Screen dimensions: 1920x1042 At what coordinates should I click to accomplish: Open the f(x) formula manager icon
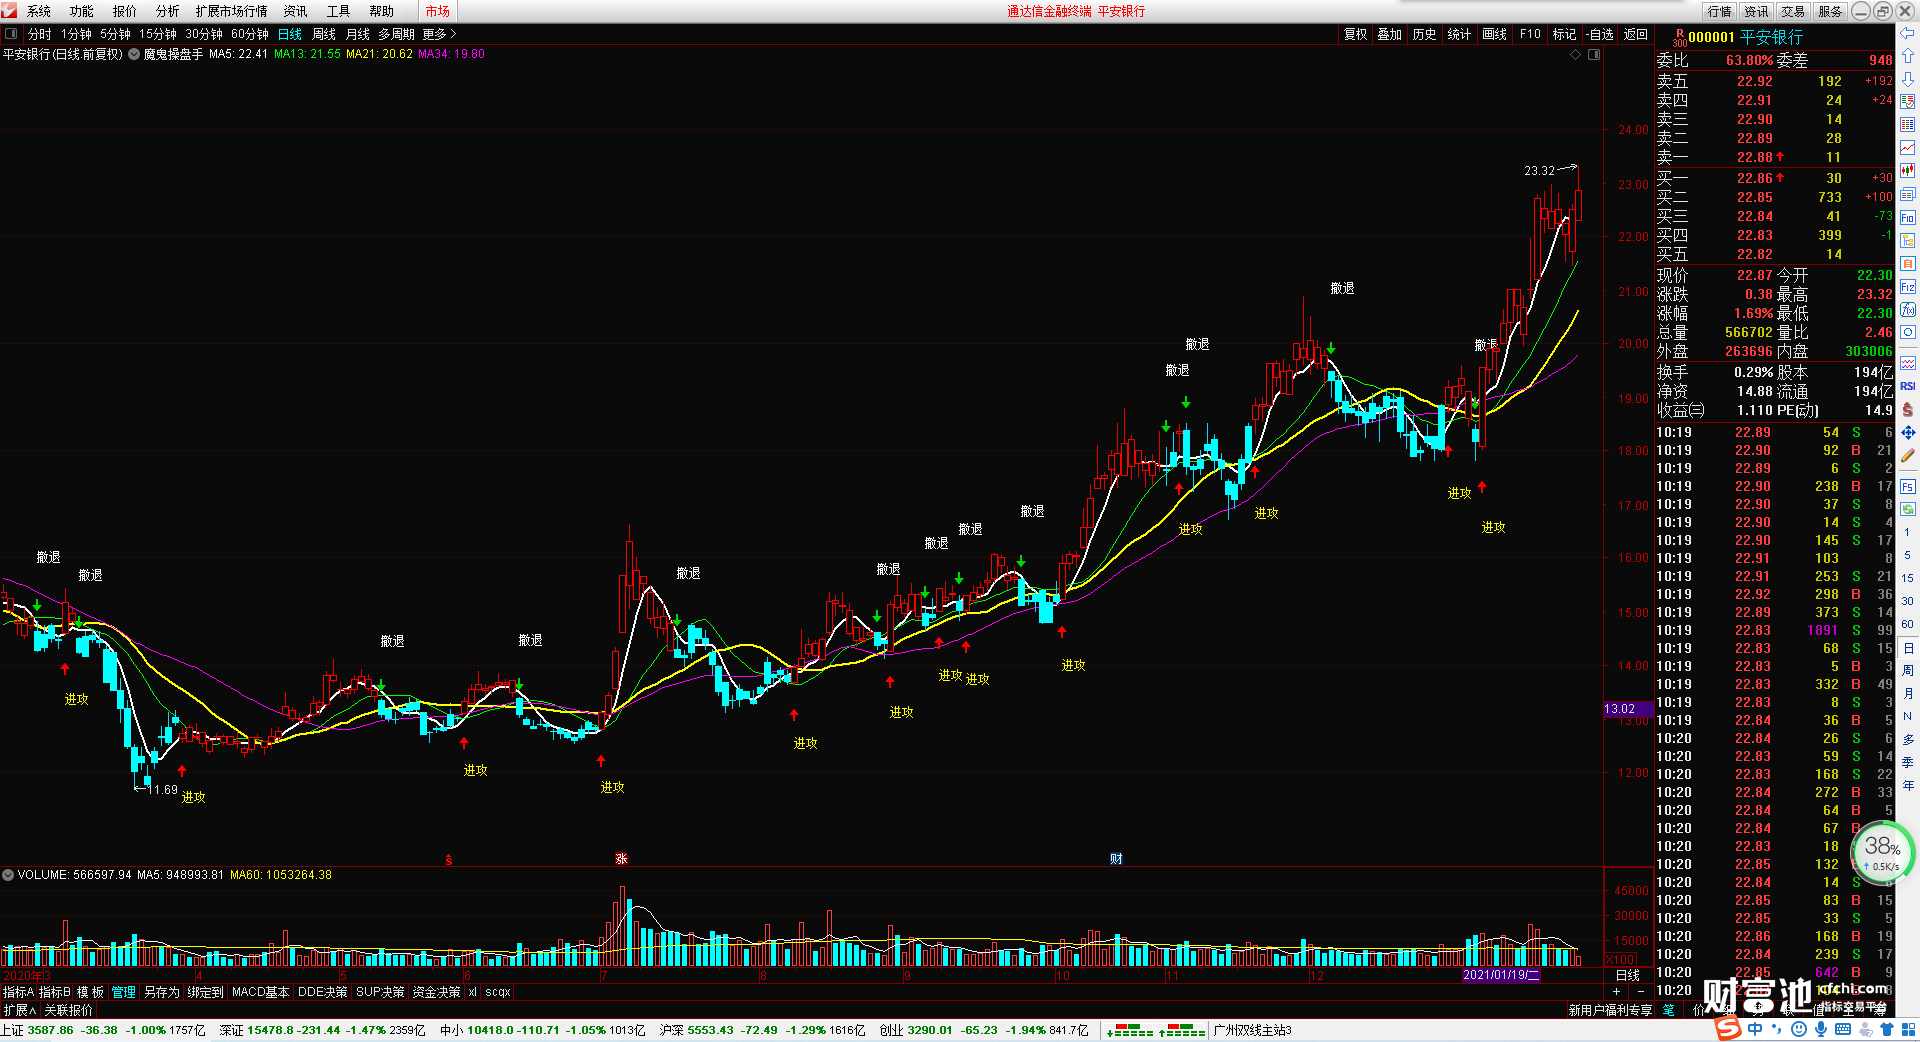tap(1908, 310)
